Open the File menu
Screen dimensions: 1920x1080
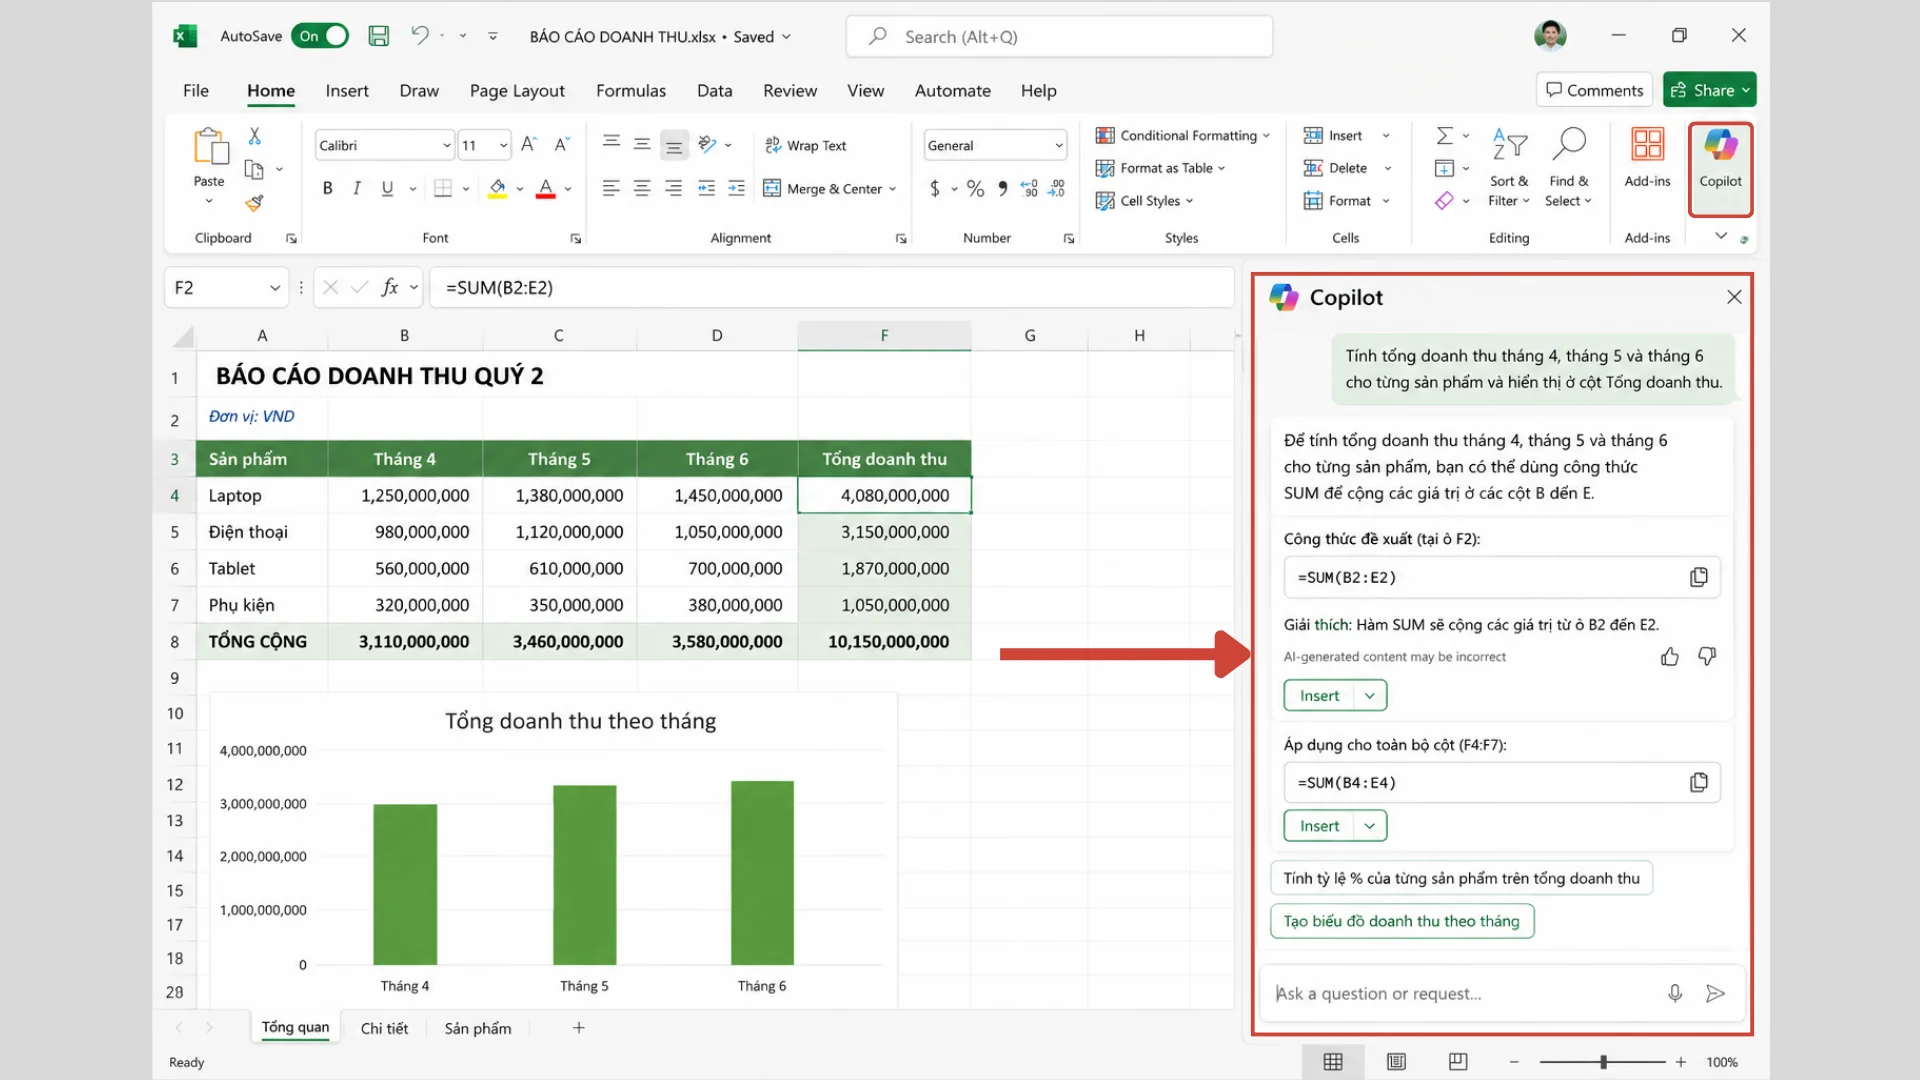[x=195, y=90]
